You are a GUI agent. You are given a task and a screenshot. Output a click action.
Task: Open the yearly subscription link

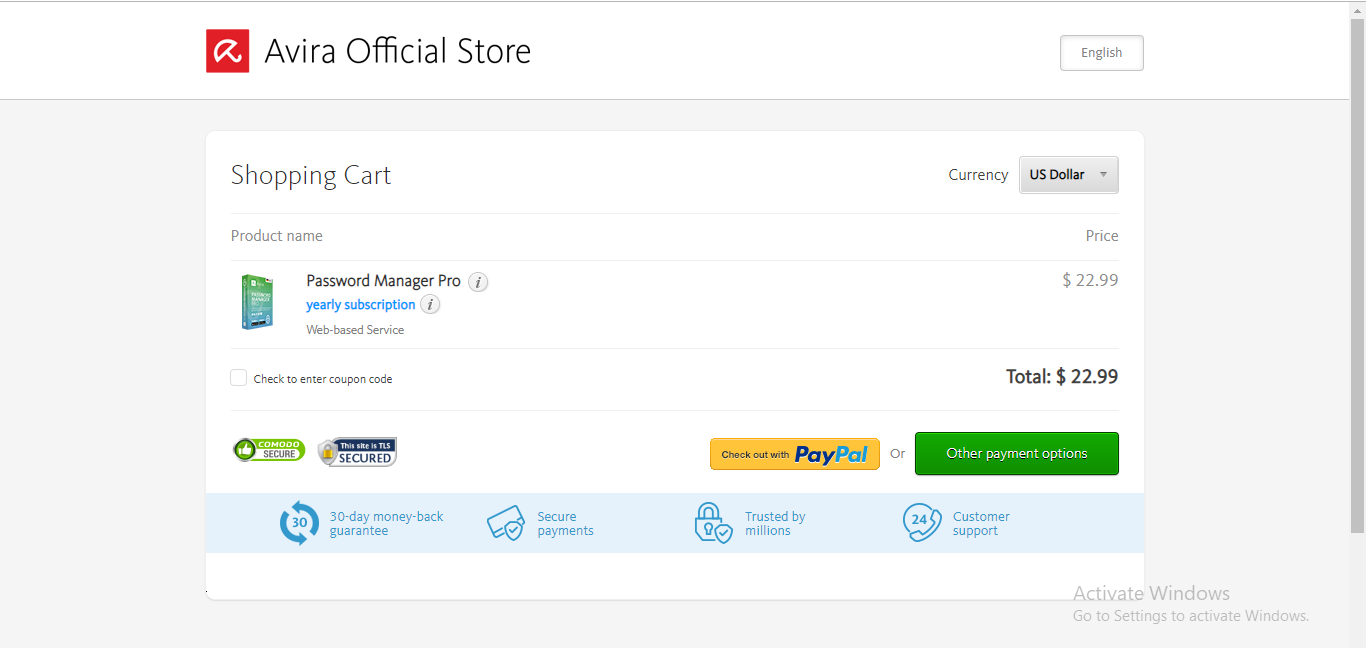tap(361, 305)
